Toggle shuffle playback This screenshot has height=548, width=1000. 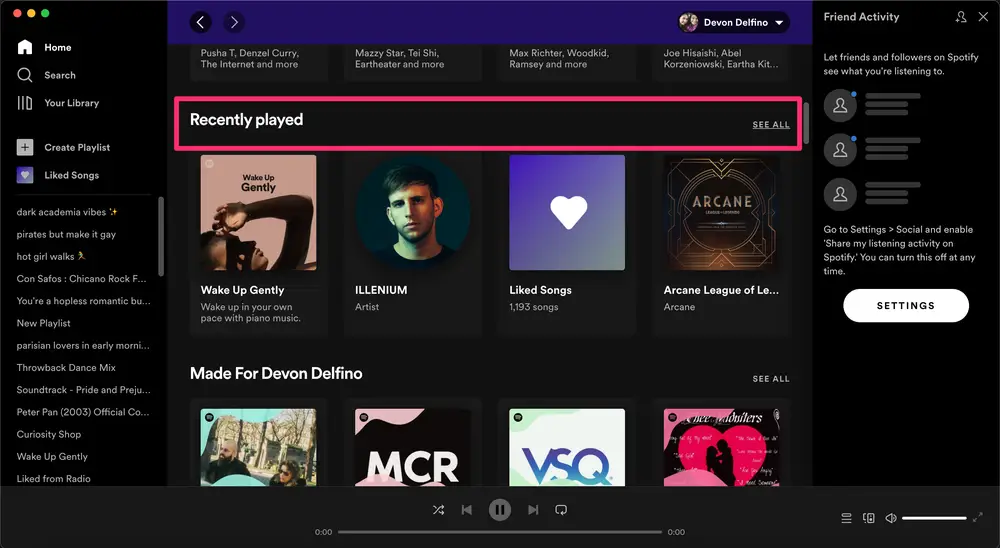pyautogui.click(x=438, y=510)
